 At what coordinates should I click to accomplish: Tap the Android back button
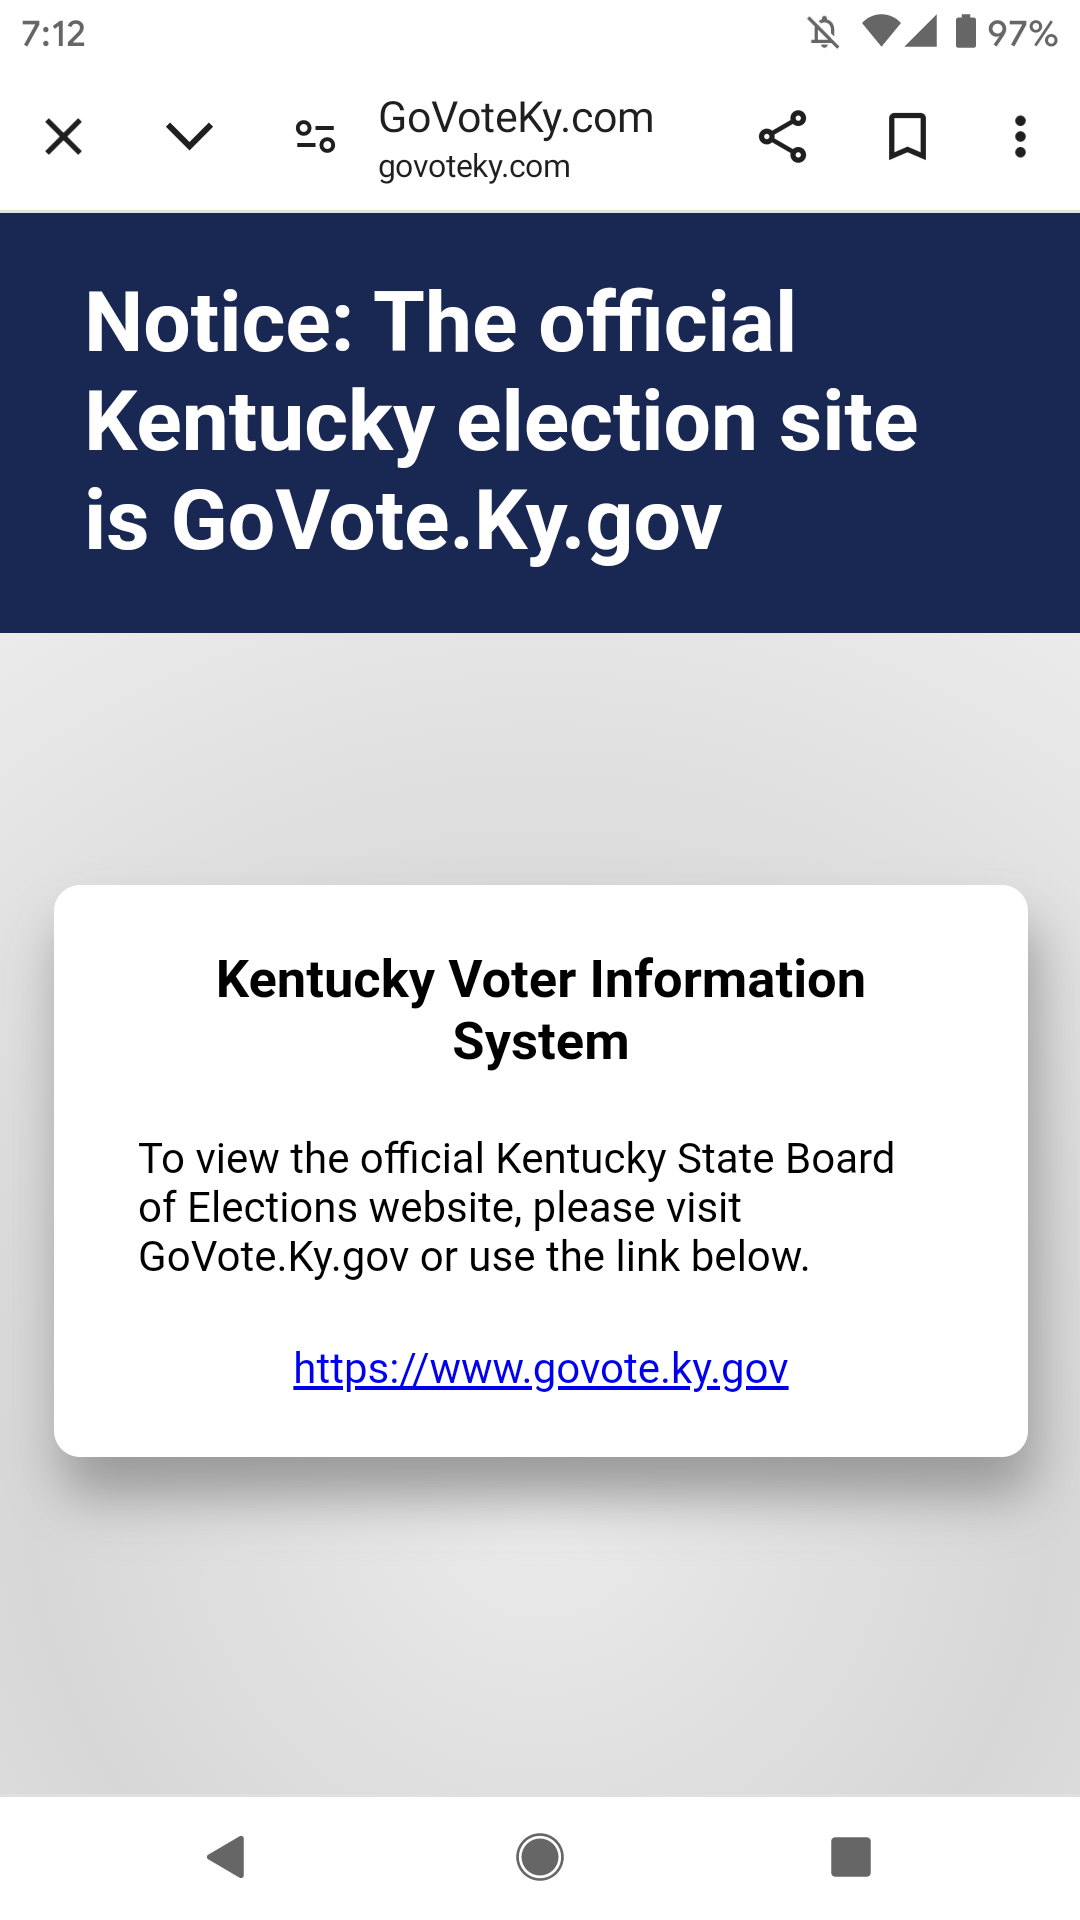coord(227,1857)
